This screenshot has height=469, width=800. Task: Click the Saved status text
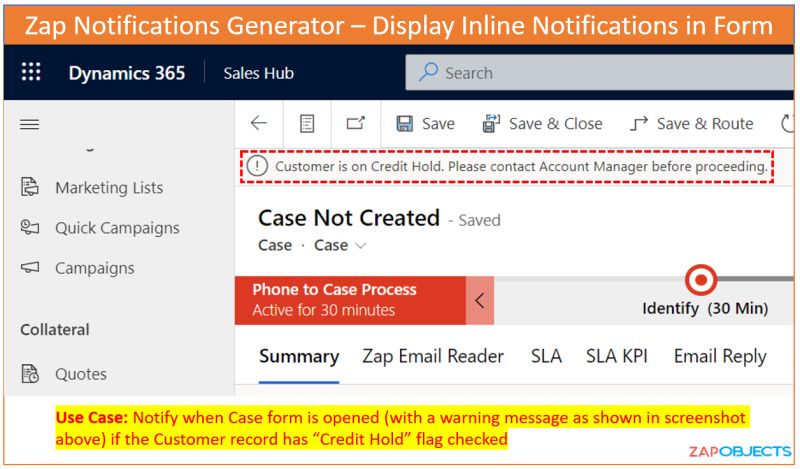click(x=480, y=220)
